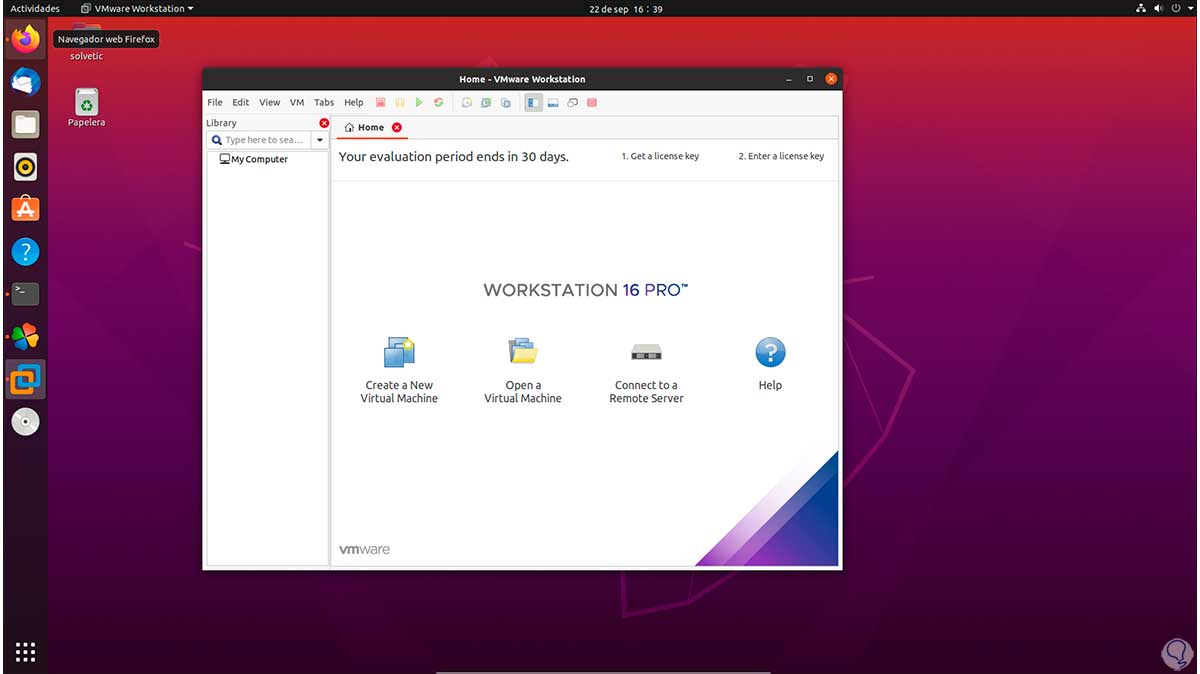Click the Create a New Virtual Machine label
The width and height of the screenshot is (1200, 674).
tap(399, 391)
